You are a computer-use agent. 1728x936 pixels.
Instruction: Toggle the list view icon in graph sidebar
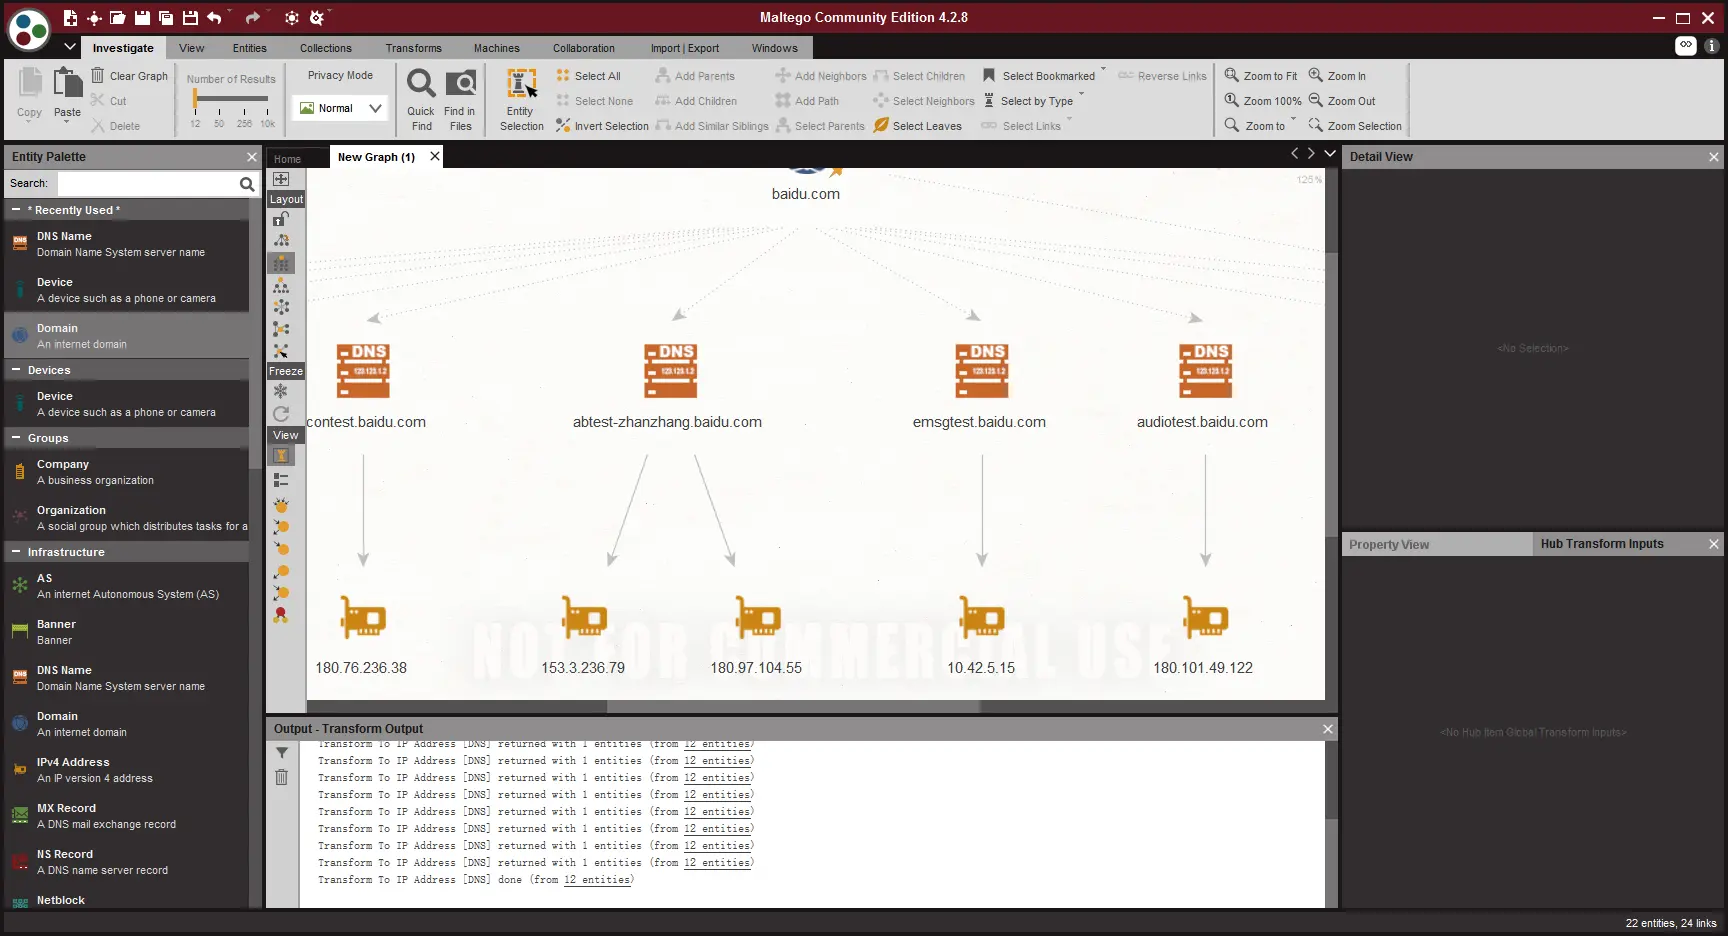pyautogui.click(x=281, y=480)
